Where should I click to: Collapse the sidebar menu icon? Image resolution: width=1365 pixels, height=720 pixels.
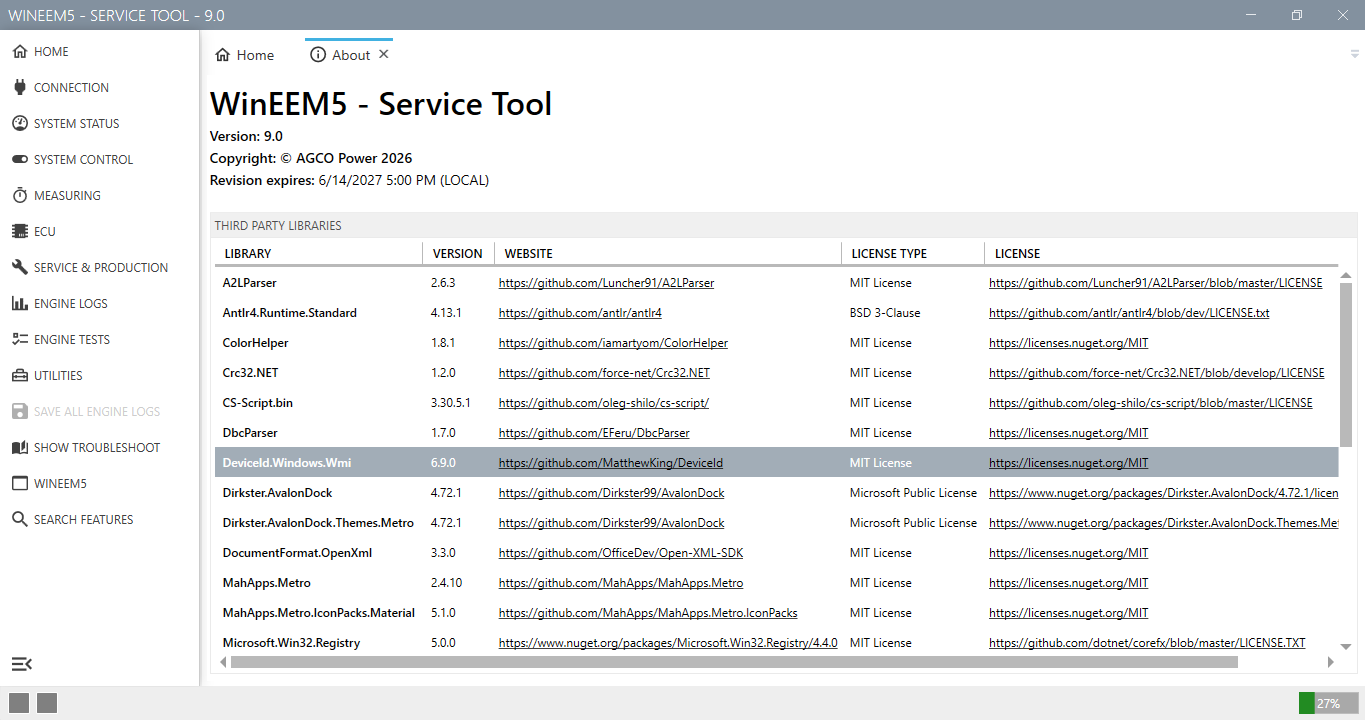coord(21,664)
